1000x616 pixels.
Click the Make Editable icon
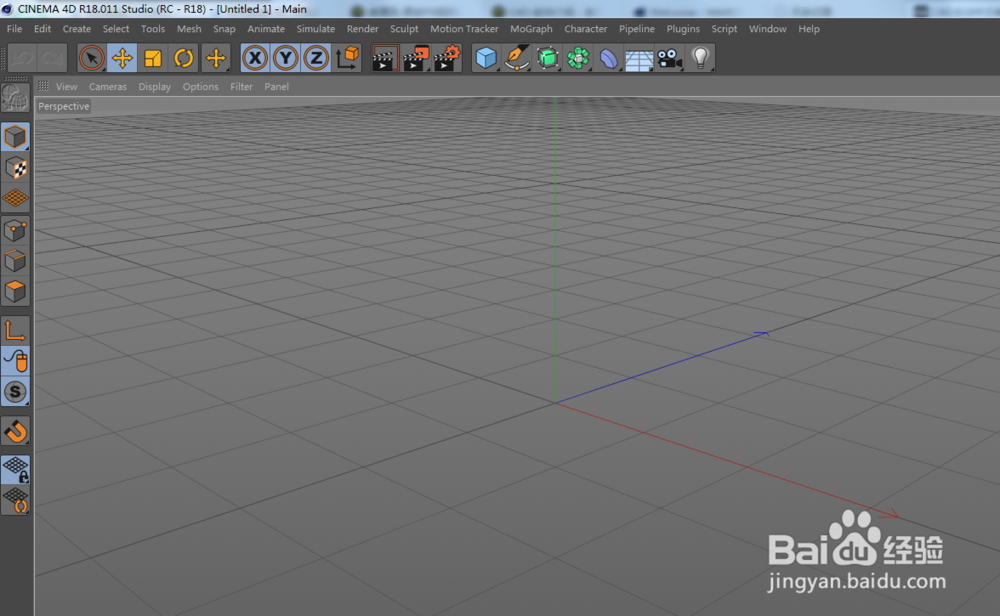[15, 99]
